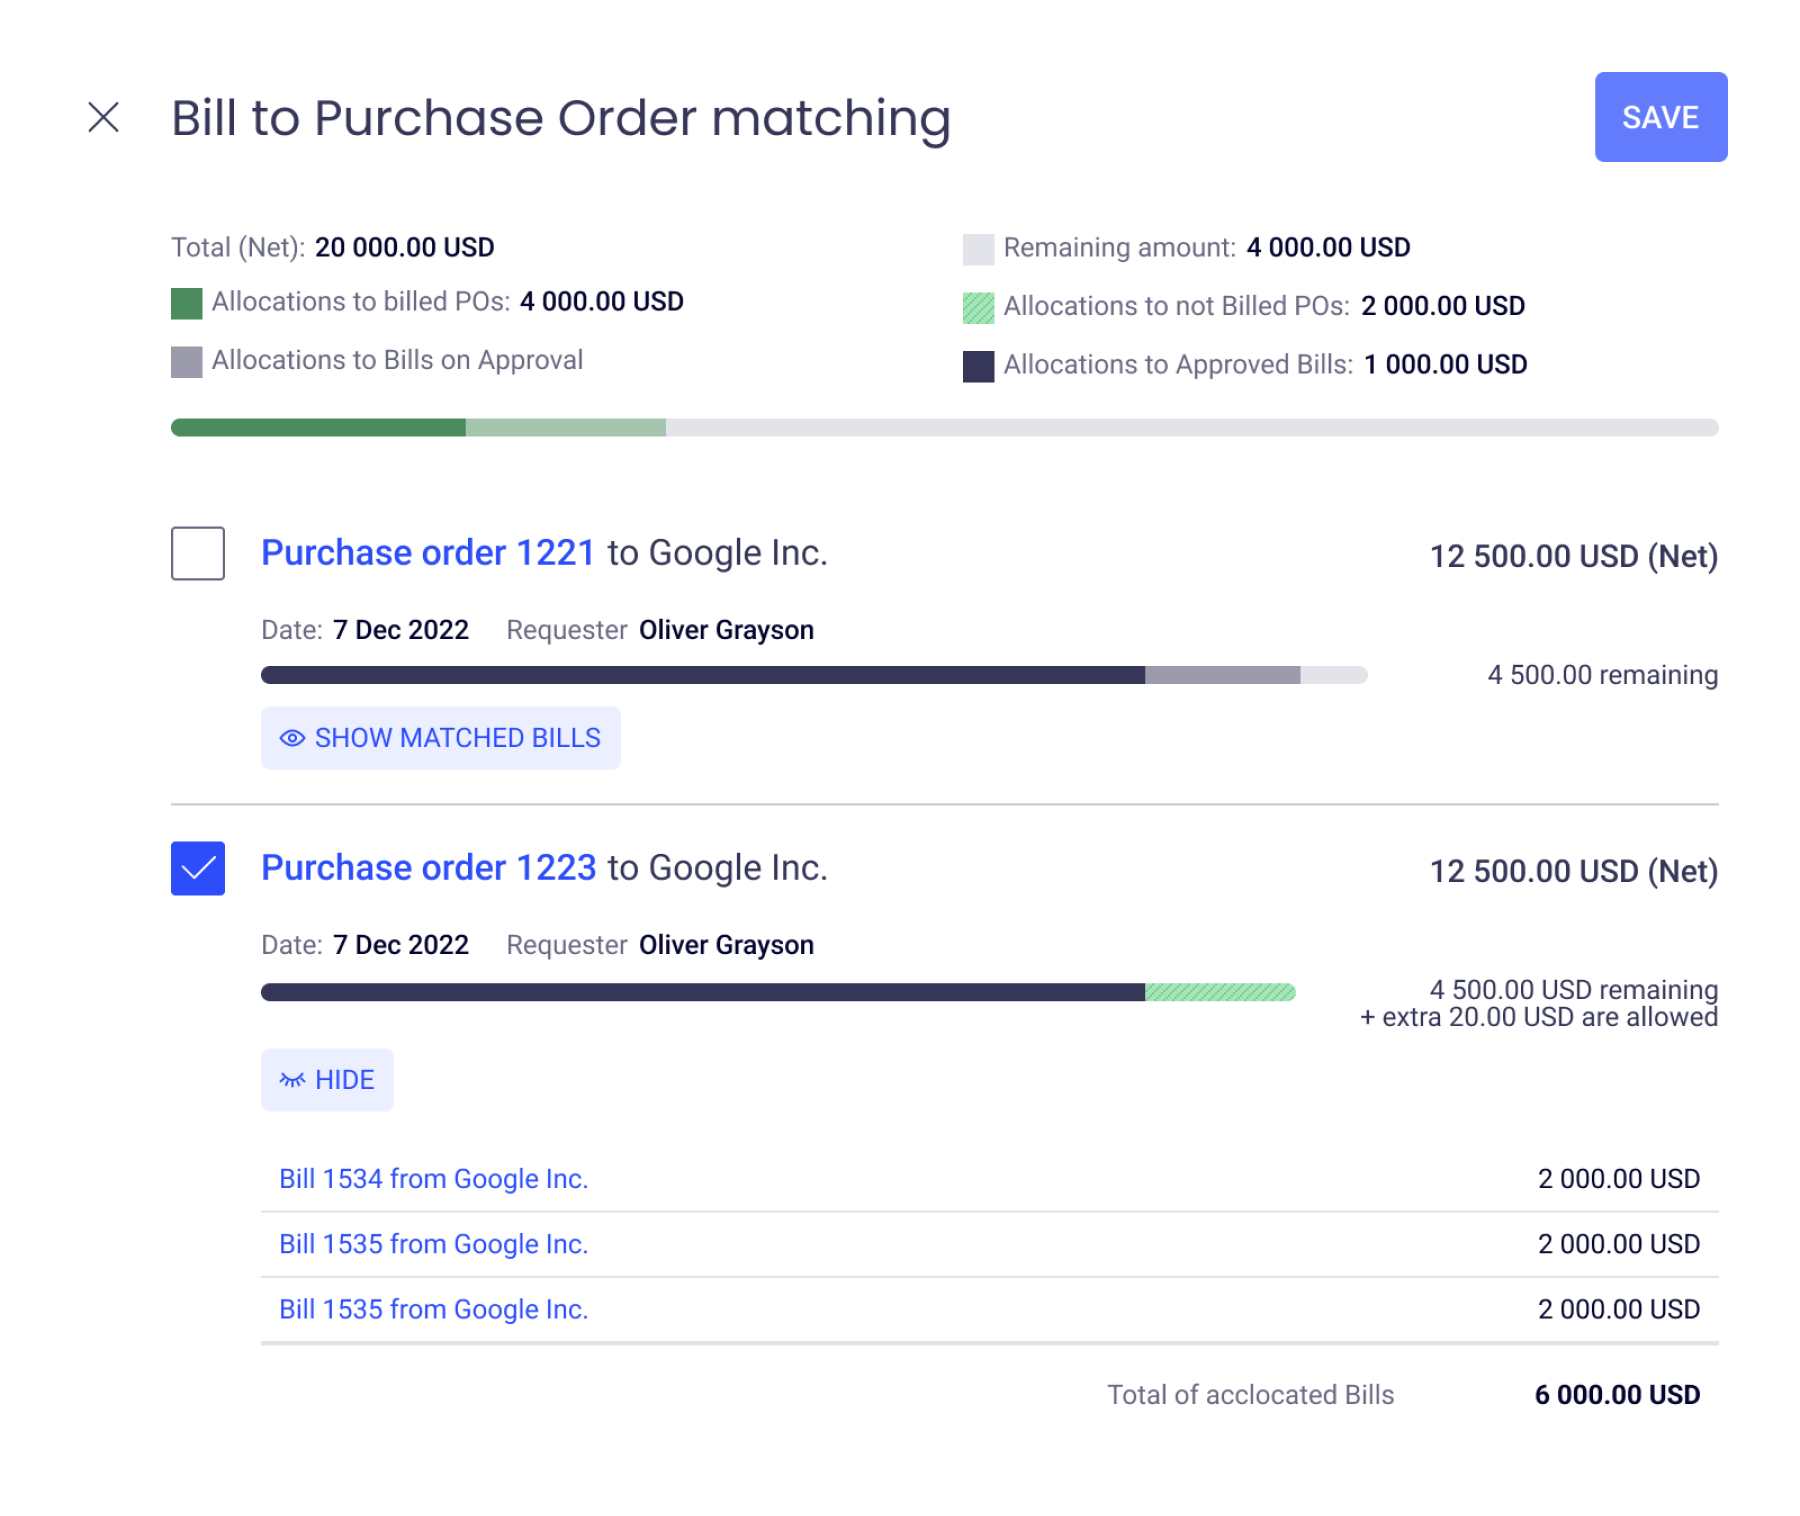Click the total allocation progress bar at the top
Viewport: 1800px width, 1516px height.
[x=944, y=427]
